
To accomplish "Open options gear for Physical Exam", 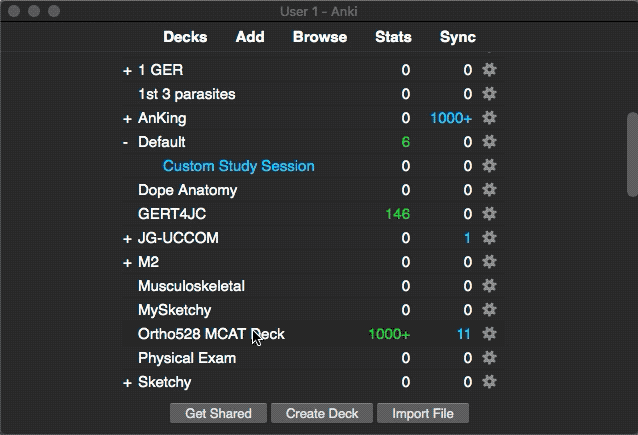I will [489, 358].
